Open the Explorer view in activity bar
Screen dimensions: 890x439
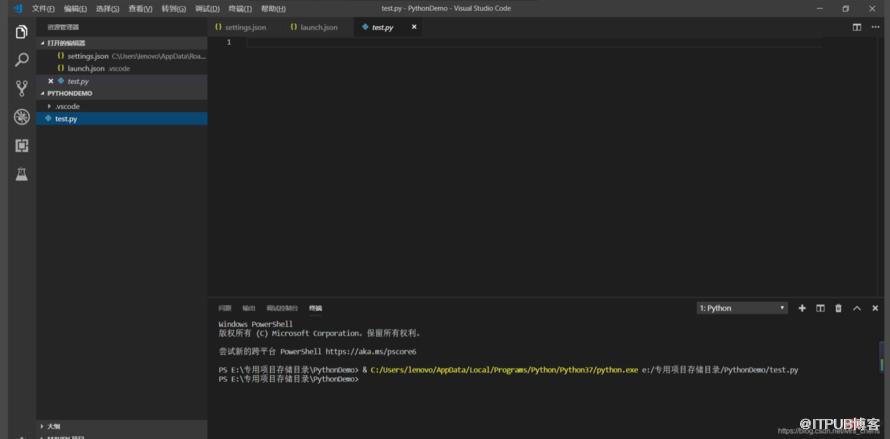coord(22,32)
